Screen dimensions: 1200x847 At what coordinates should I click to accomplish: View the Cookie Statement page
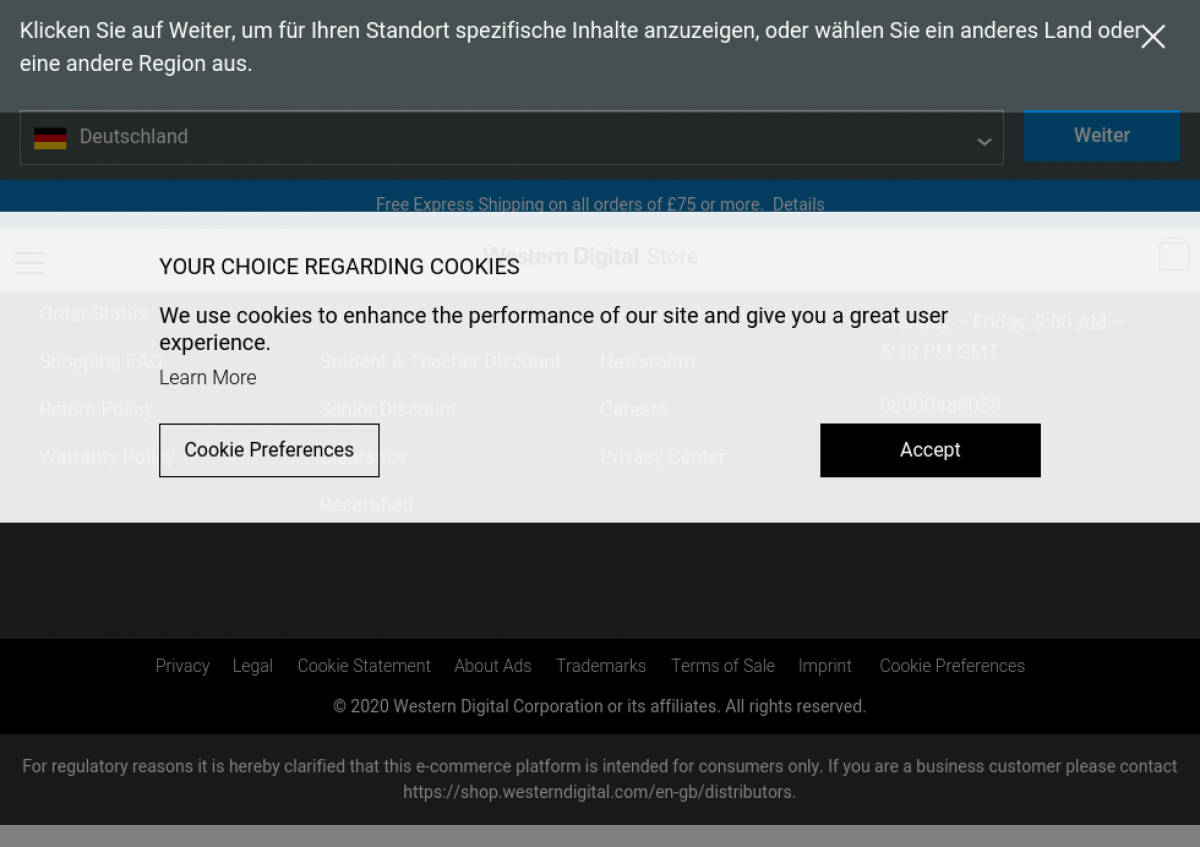point(364,666)
